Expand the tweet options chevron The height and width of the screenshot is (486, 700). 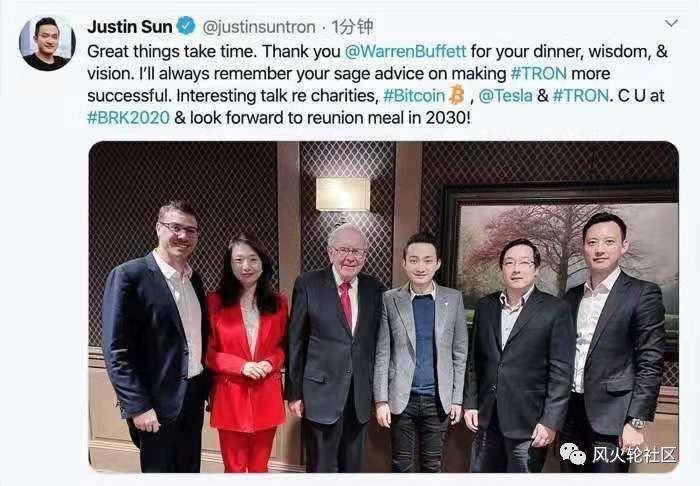click(671, 23)
